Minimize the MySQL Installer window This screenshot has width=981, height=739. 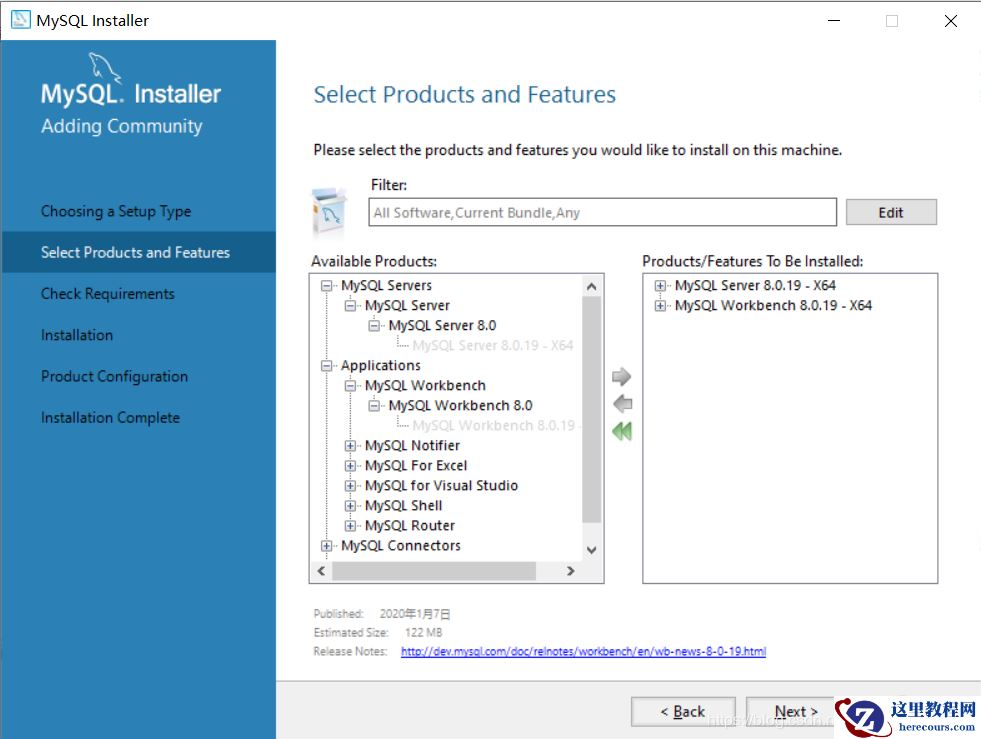(x=834, y=21)
